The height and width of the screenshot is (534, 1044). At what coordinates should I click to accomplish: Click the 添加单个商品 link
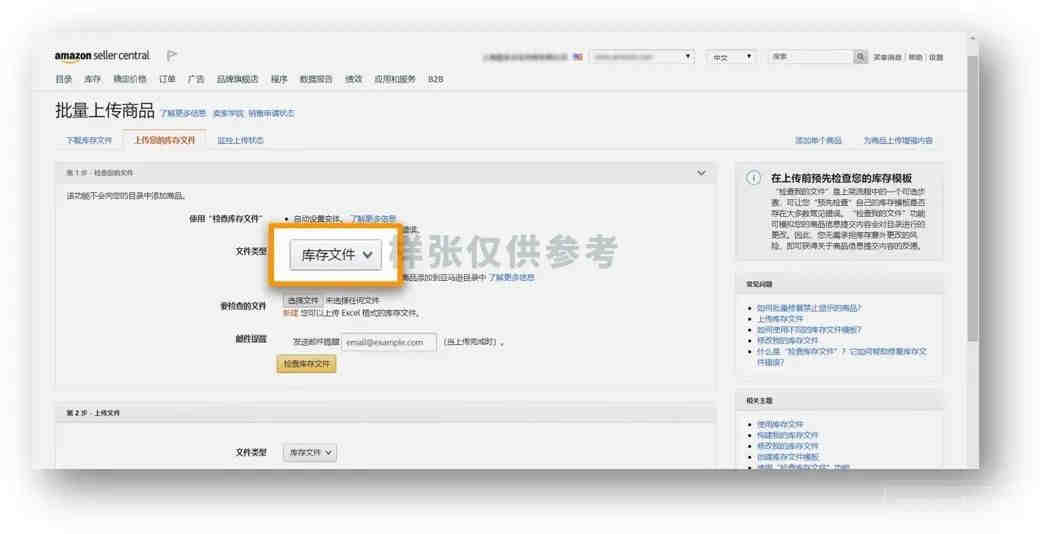818,140
